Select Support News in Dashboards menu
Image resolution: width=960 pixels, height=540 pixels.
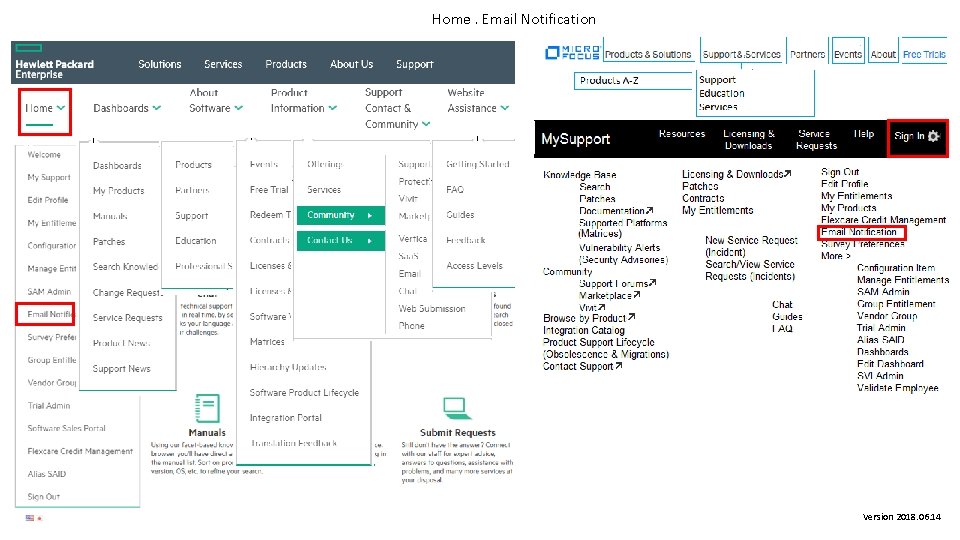pos(121,369)
